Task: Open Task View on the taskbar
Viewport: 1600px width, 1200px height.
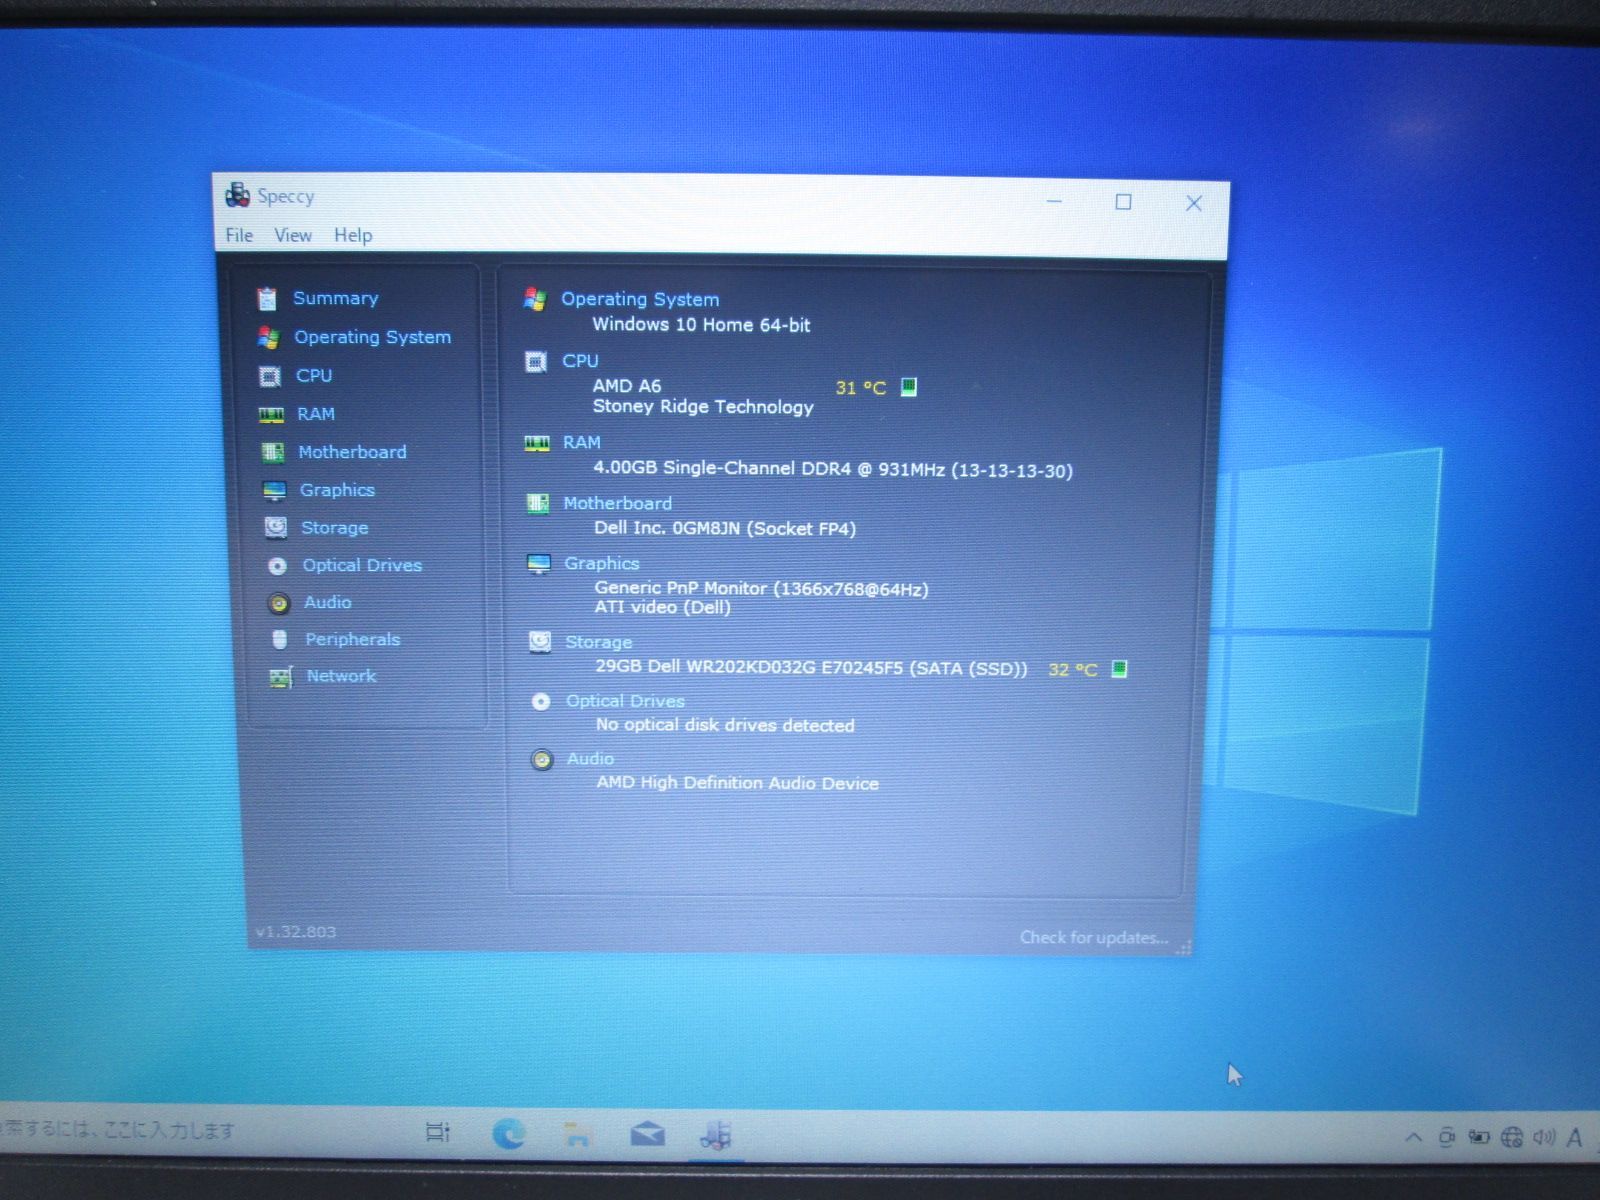Action: (x=438, y=1132)
